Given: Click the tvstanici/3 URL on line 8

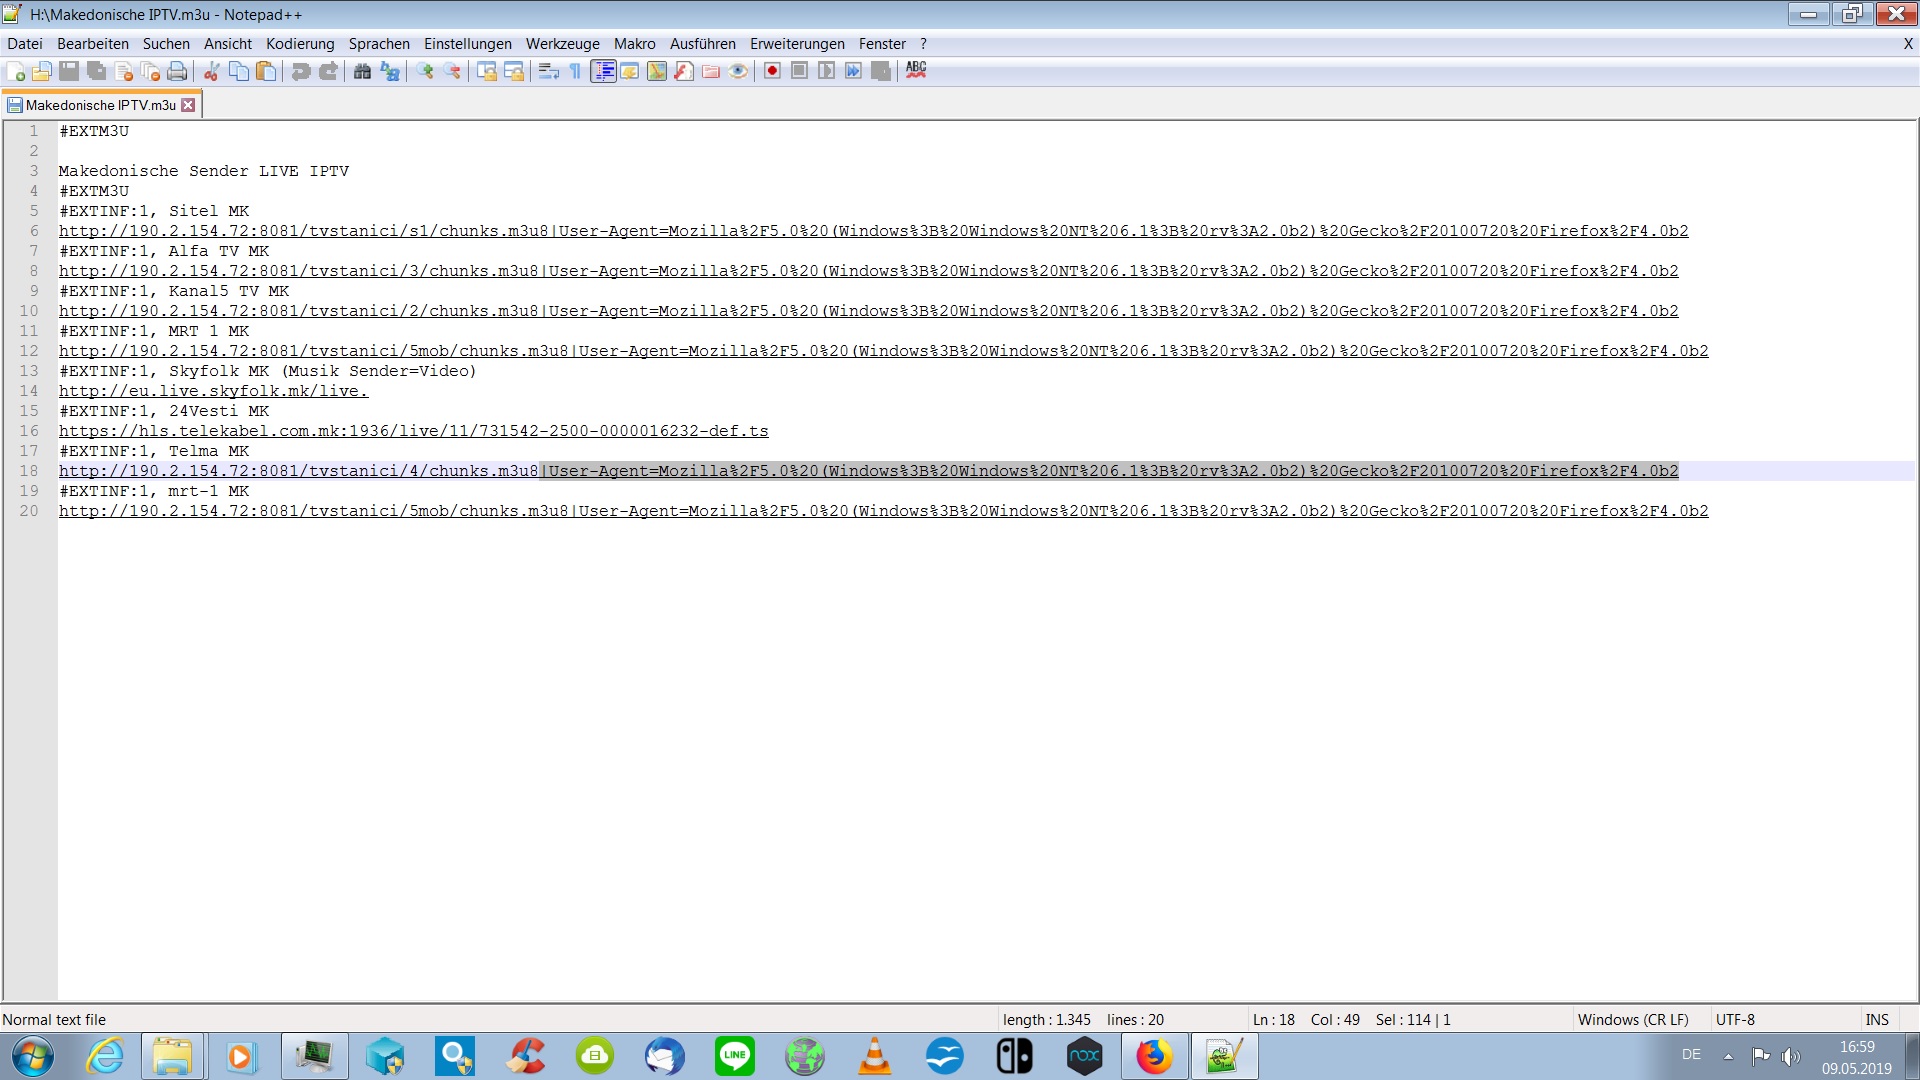Looking at the screenshot, I should point(868,271).
